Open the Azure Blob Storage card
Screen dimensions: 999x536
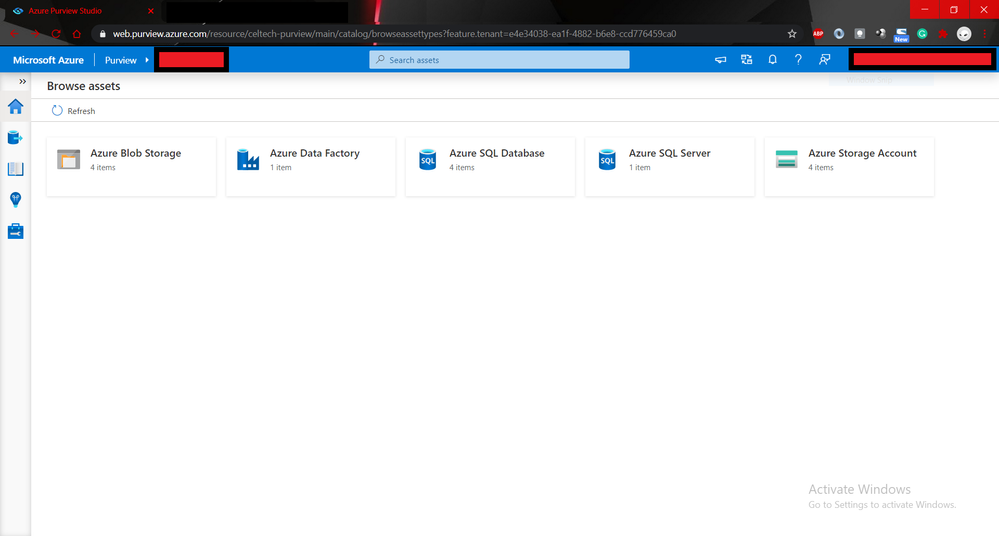pyautogui.click(x=131, y=166)
